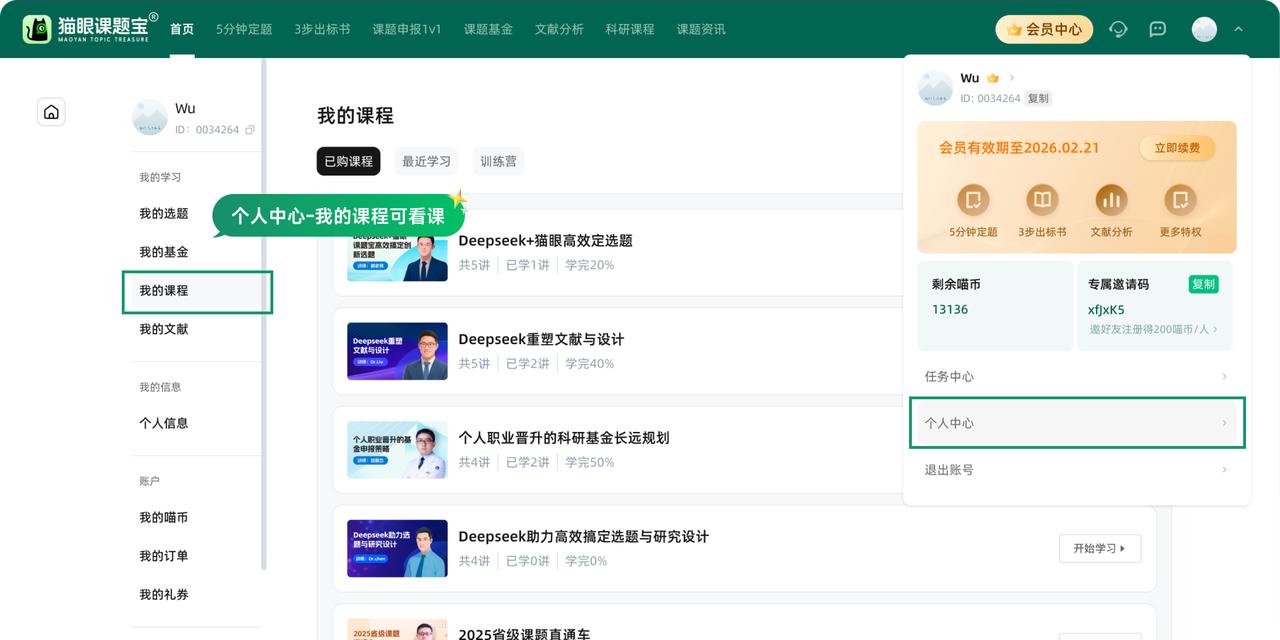Go to 首页 nav tab

[182, 29]
